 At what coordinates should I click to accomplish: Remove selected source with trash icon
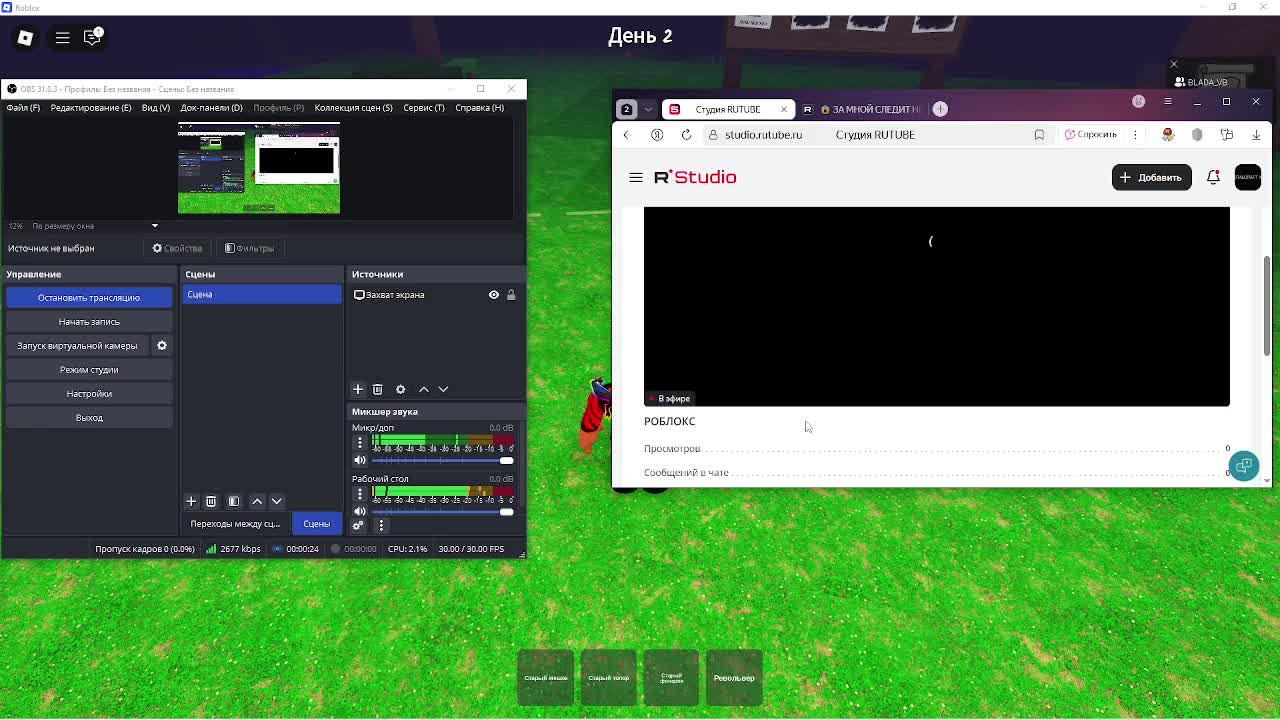(x=378, y=389)
